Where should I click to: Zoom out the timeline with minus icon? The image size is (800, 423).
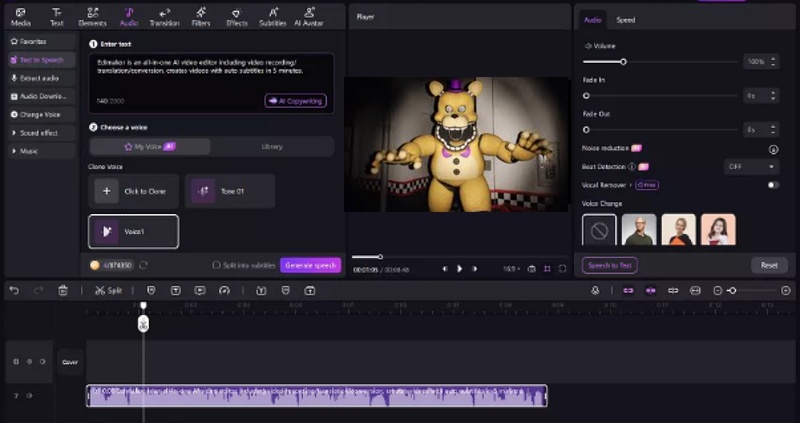click(717, 290)
